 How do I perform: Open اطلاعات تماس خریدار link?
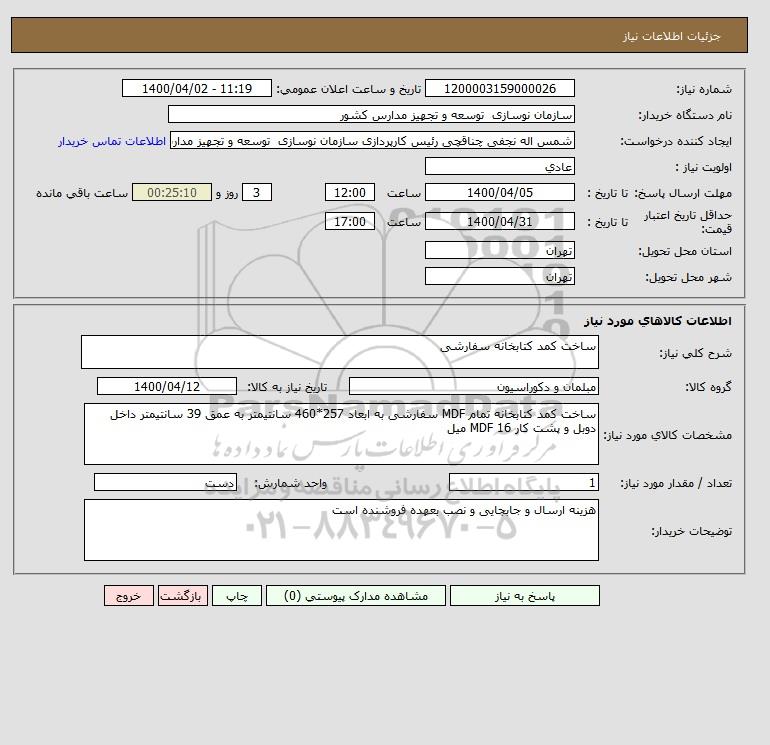pyautogui.click(x=112, y=141)
